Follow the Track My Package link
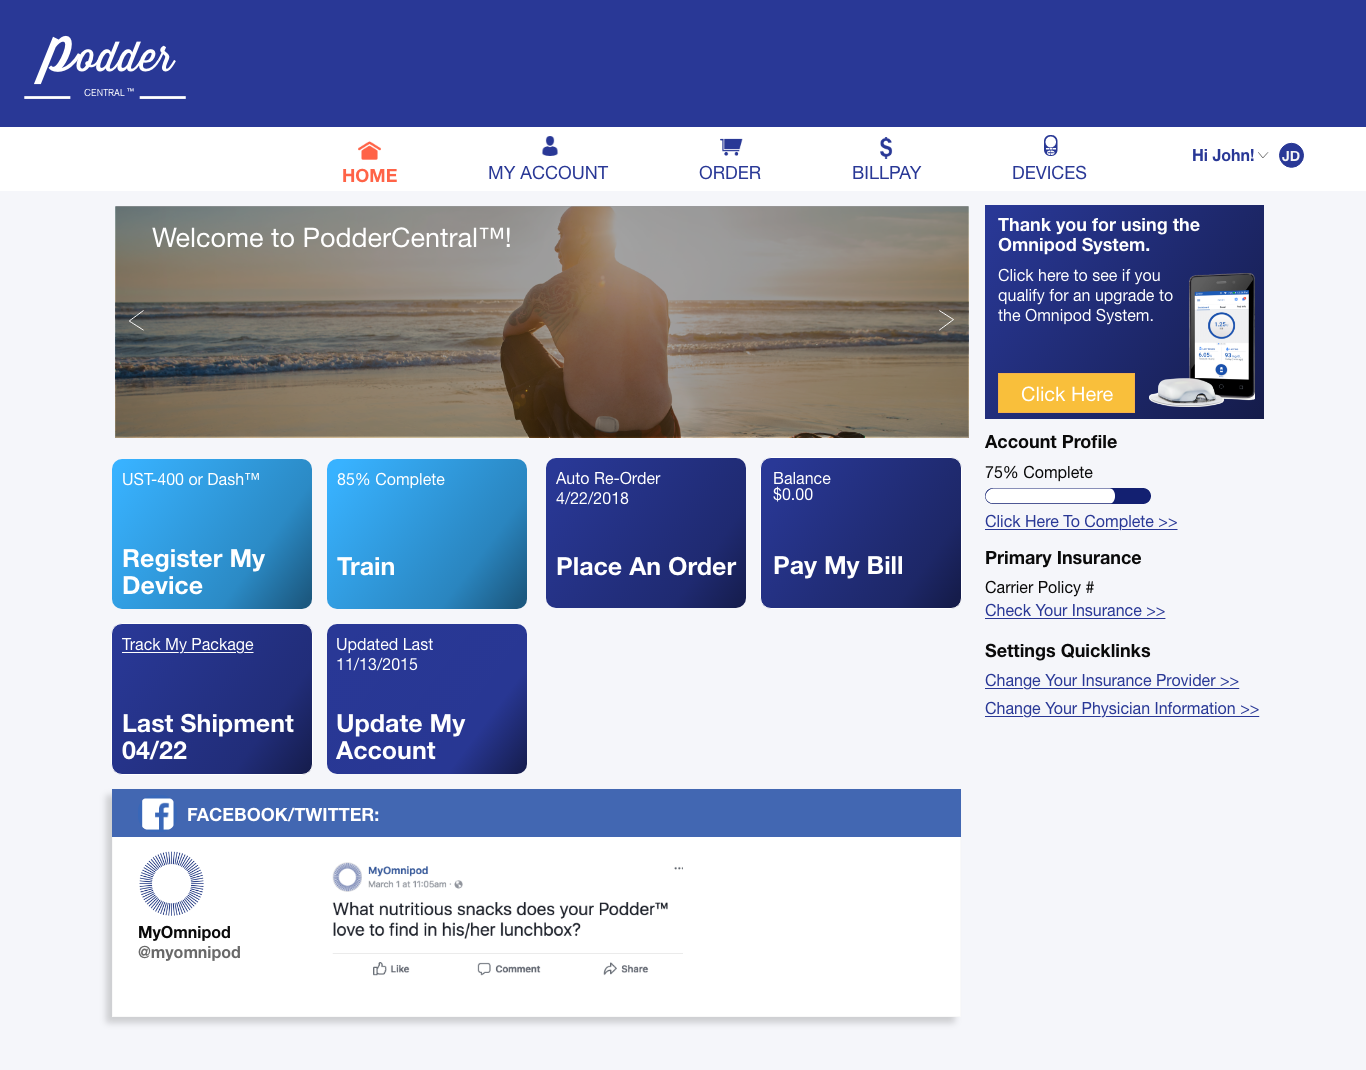The width and height of the screenshot is (1366, 1070). 188,645
